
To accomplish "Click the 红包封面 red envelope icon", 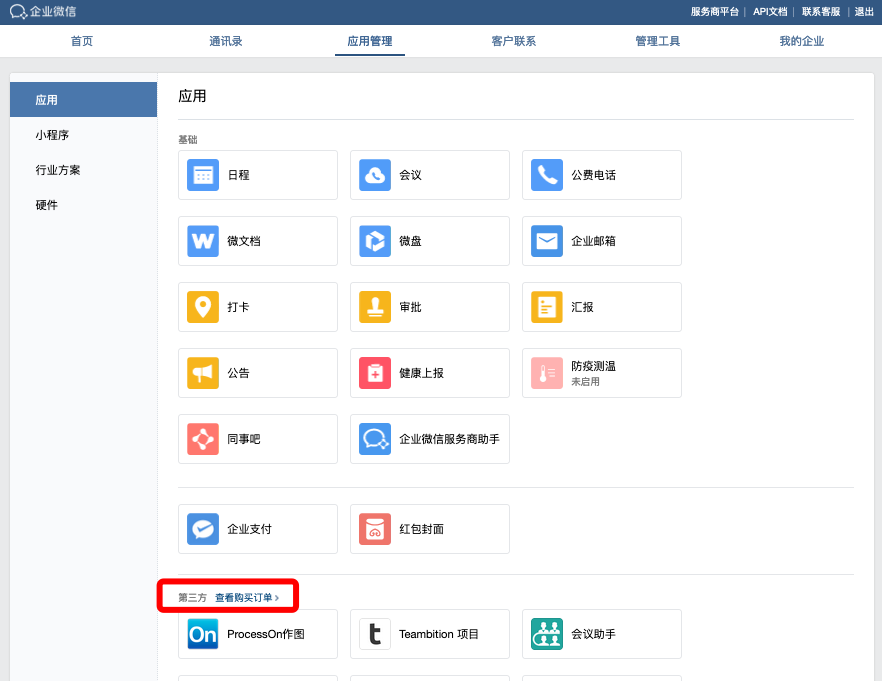I will tap(375, 529).
